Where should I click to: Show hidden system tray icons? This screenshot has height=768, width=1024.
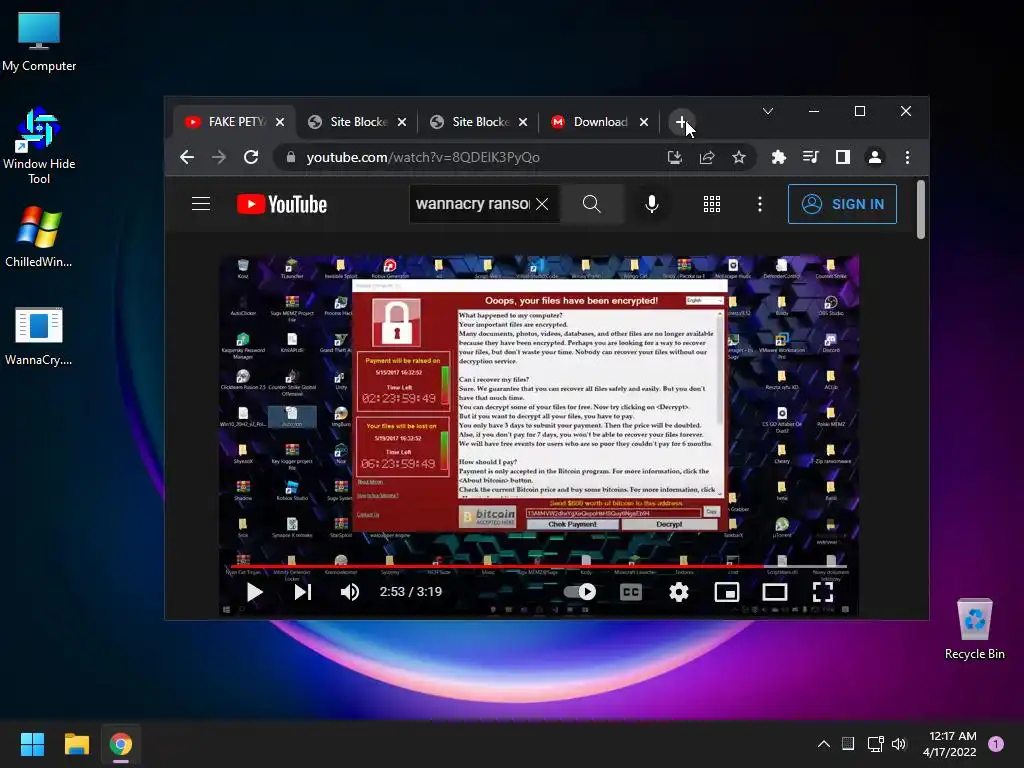pos(824,744)
